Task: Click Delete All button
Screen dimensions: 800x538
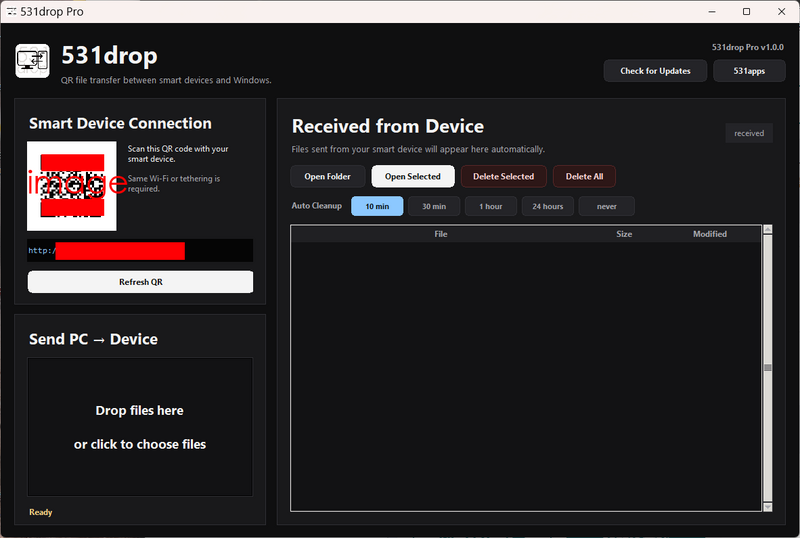Action: point(584,177)
